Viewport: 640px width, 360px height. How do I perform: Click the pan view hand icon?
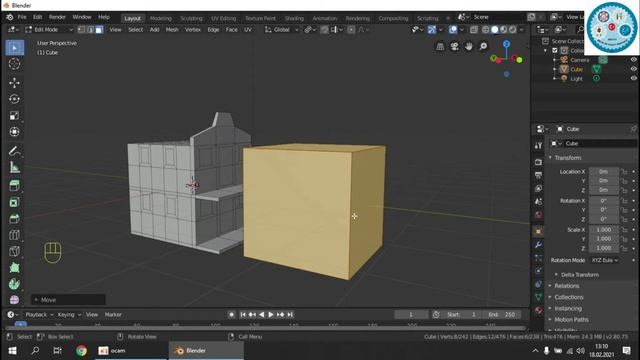pyautogui.click(x=469, y=47)
